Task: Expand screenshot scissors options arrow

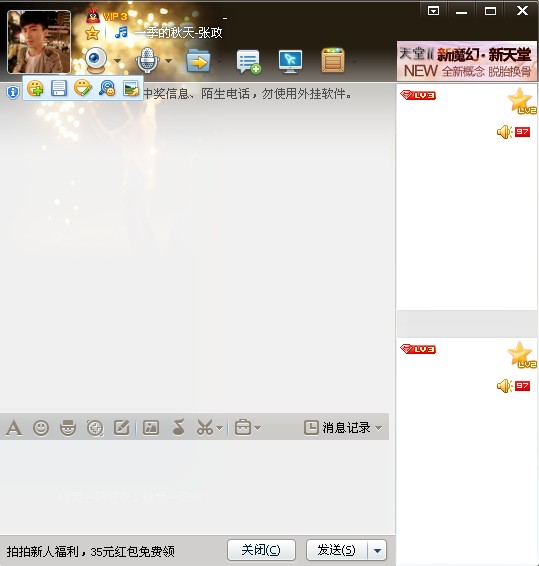Action: (x=219, y=428)
